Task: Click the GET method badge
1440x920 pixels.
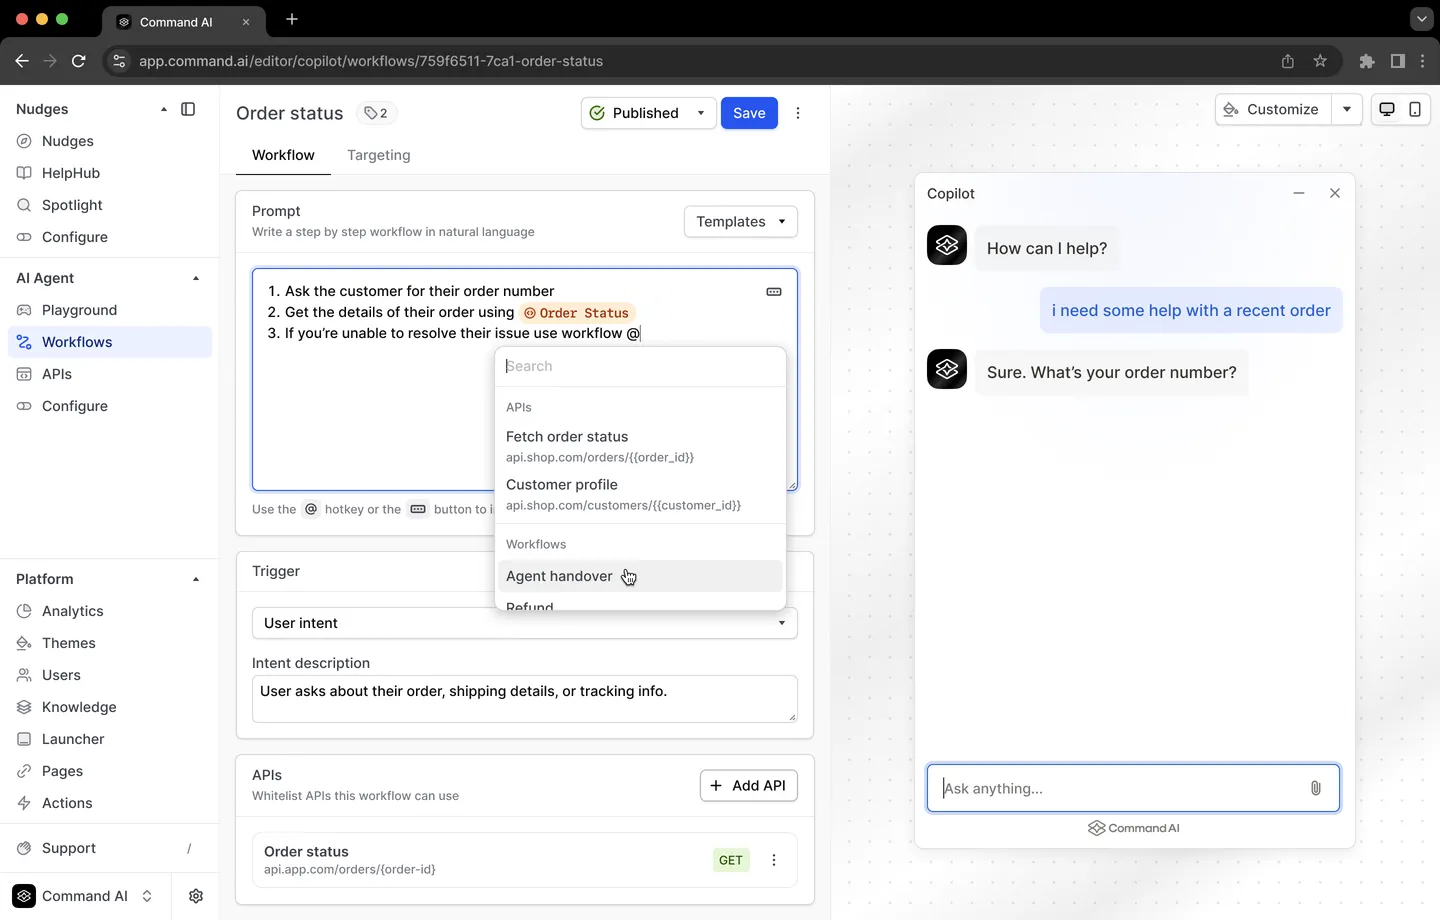Action: (731, 860)
